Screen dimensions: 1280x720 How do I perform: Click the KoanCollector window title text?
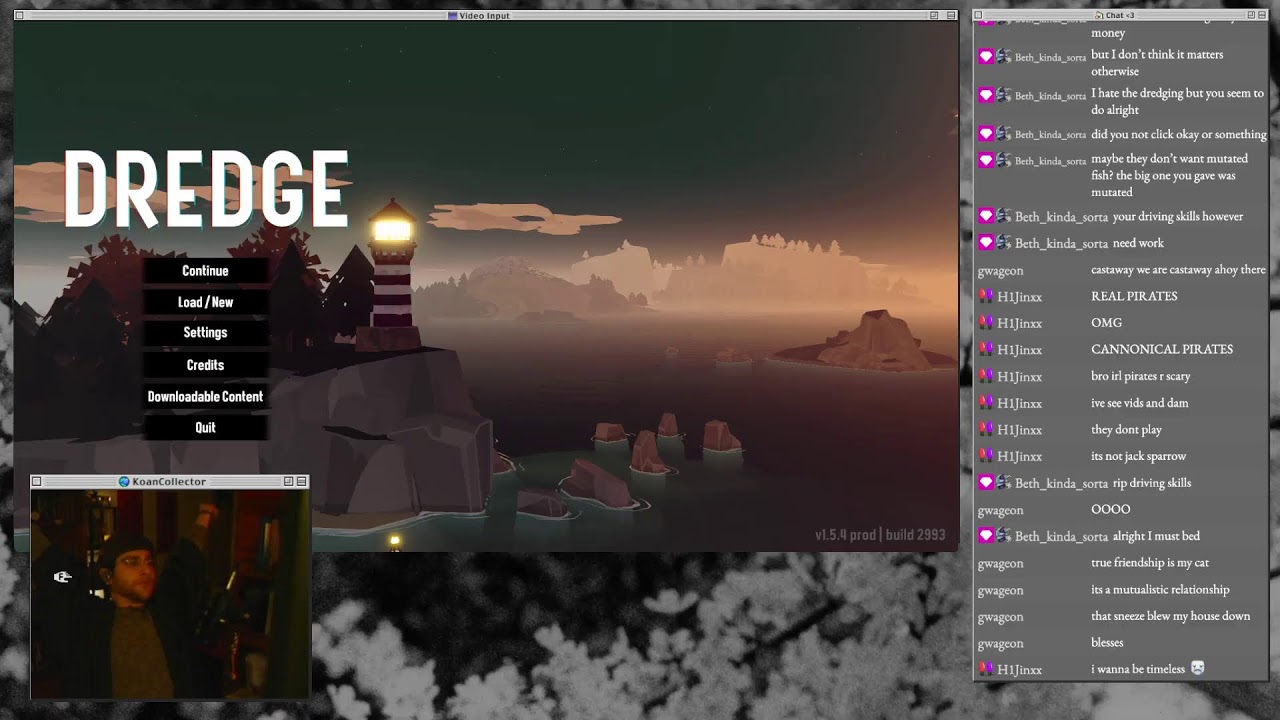[169, 482]
